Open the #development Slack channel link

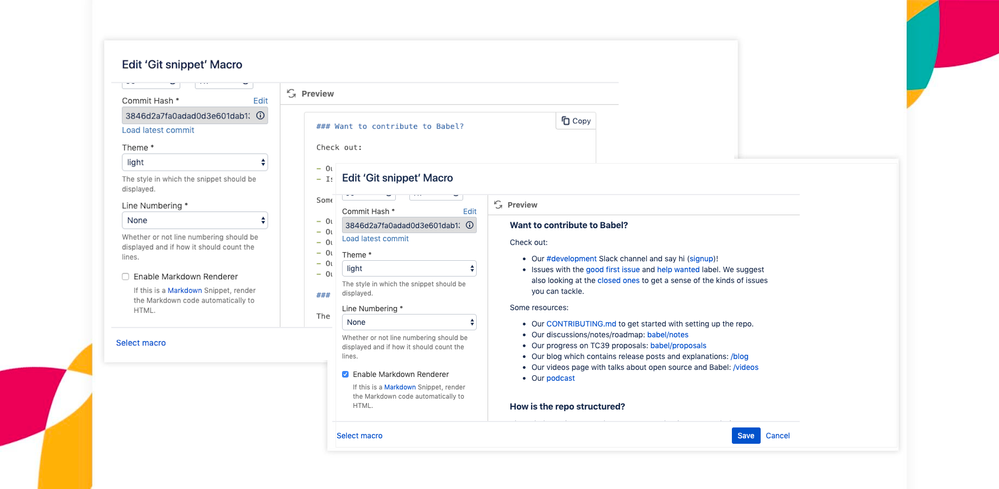point(571,259)
